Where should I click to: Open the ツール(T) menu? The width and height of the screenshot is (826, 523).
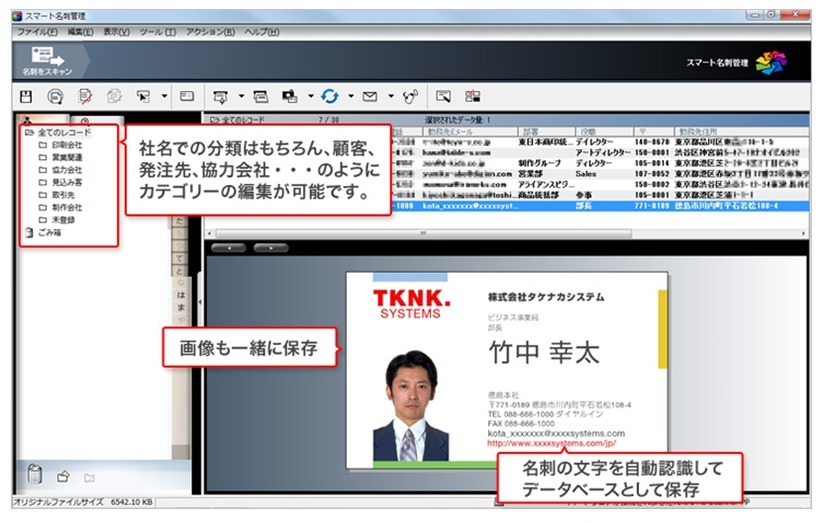[158, 32]
